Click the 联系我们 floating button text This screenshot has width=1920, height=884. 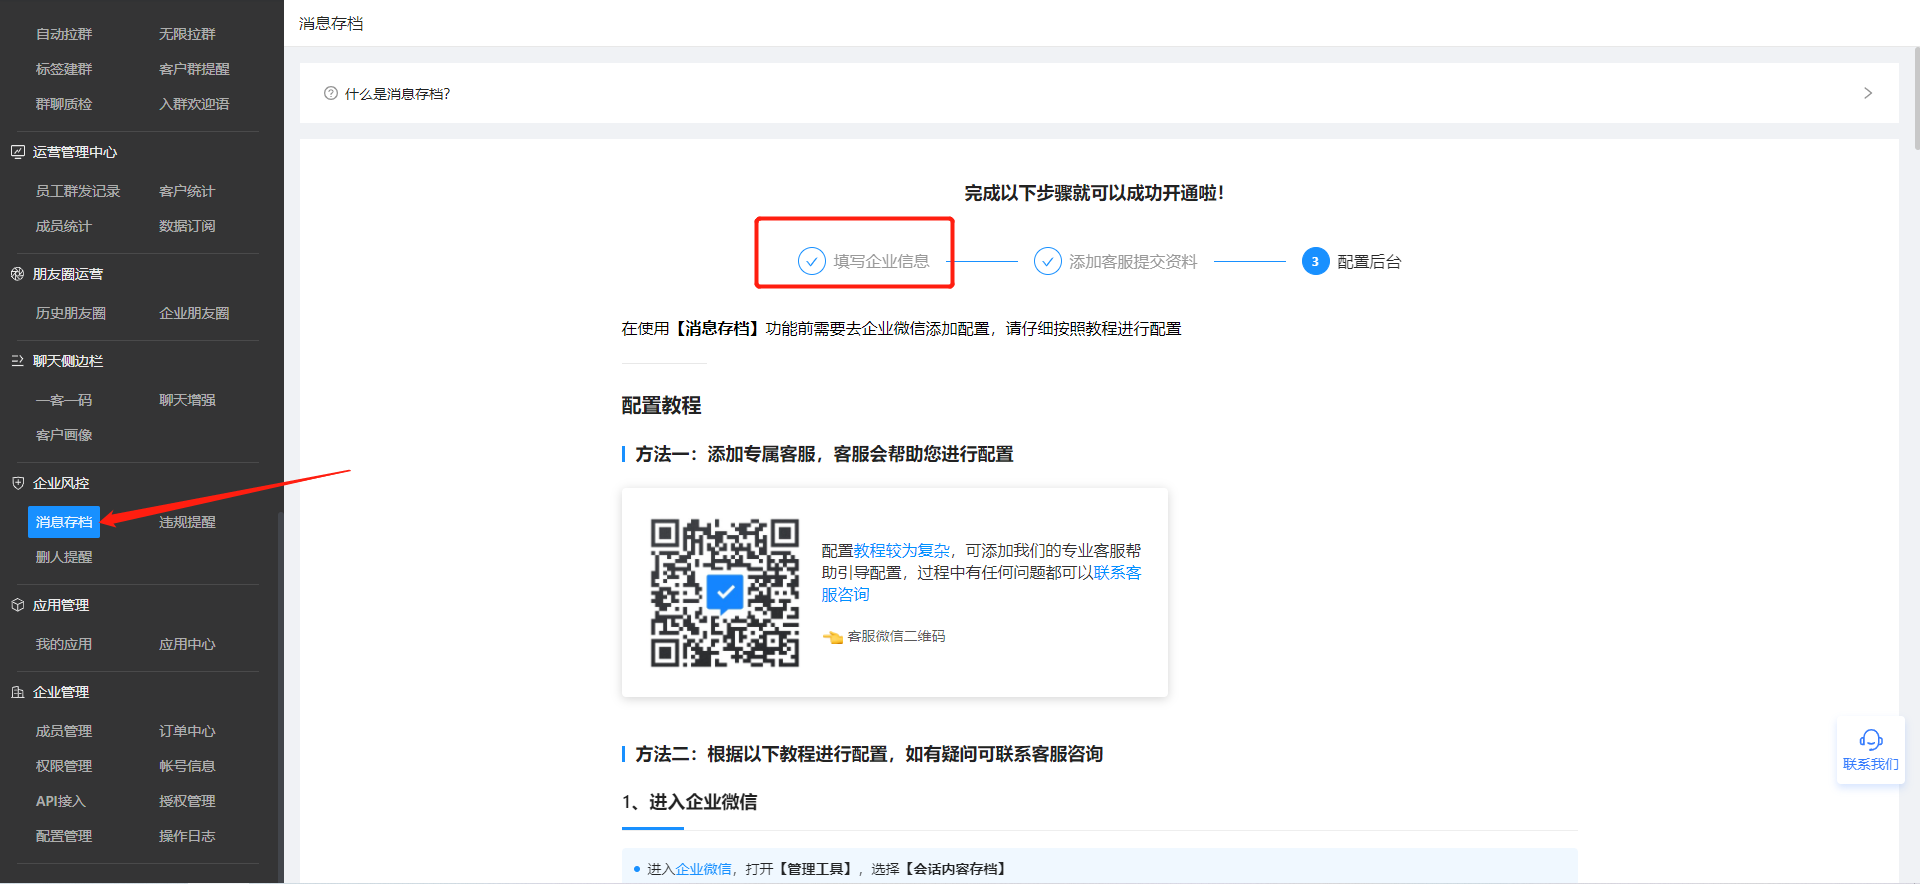coord(1870,764)
